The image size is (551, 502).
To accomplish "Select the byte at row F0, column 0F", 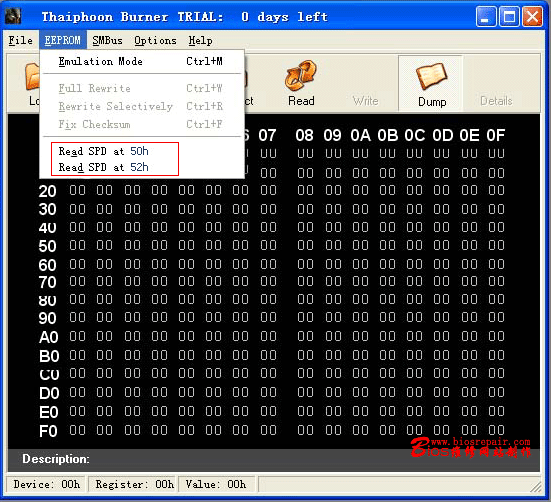I will click(x=496, y=430).
